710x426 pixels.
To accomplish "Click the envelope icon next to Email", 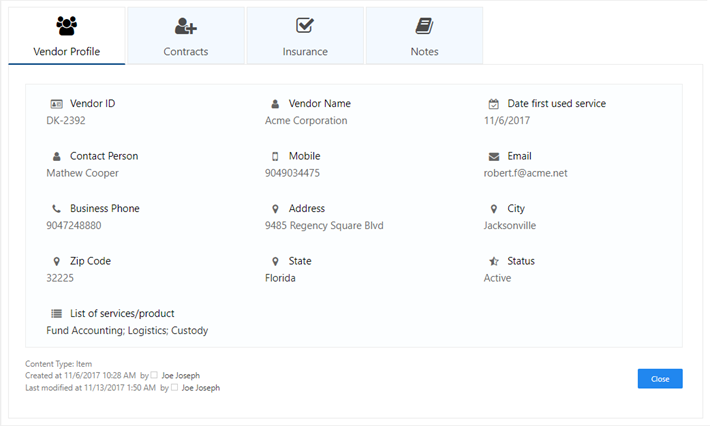I will pyautogui.click(x=494, y=157).
